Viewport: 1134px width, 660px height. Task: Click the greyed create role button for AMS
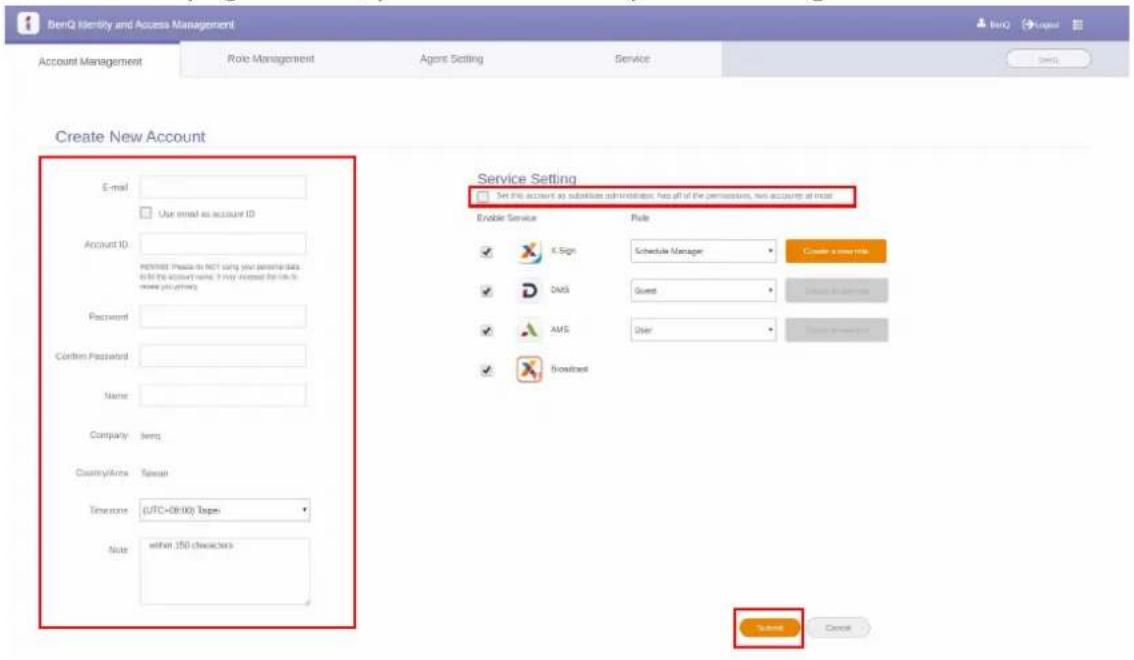click(837, 330)
